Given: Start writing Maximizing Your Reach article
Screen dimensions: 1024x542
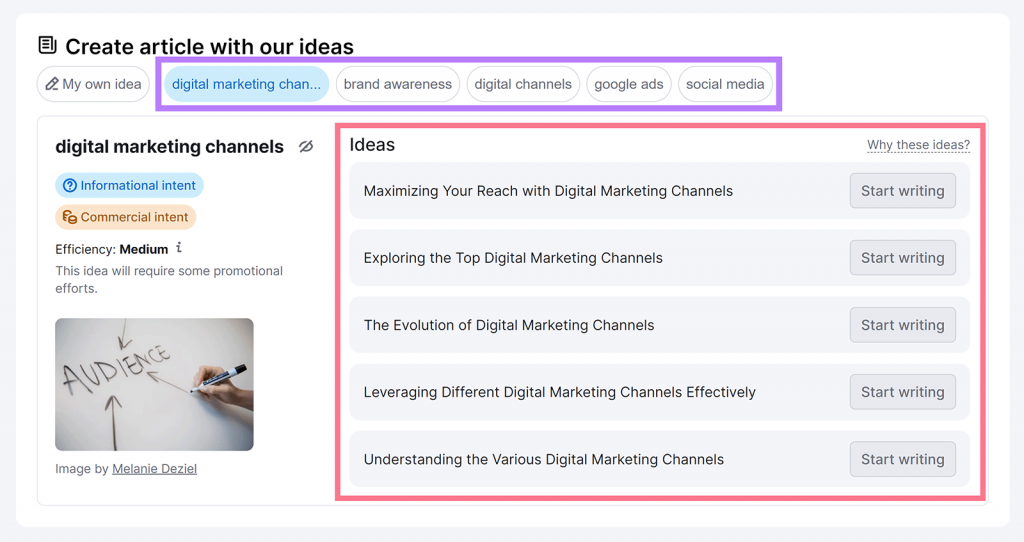Looking at the screenshot, I should click(902, 191).
